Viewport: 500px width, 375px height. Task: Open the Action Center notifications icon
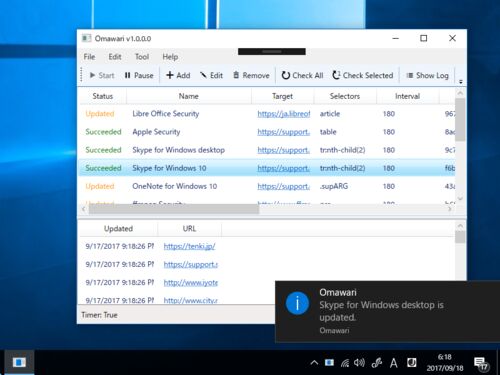click(x=481, y=363)
